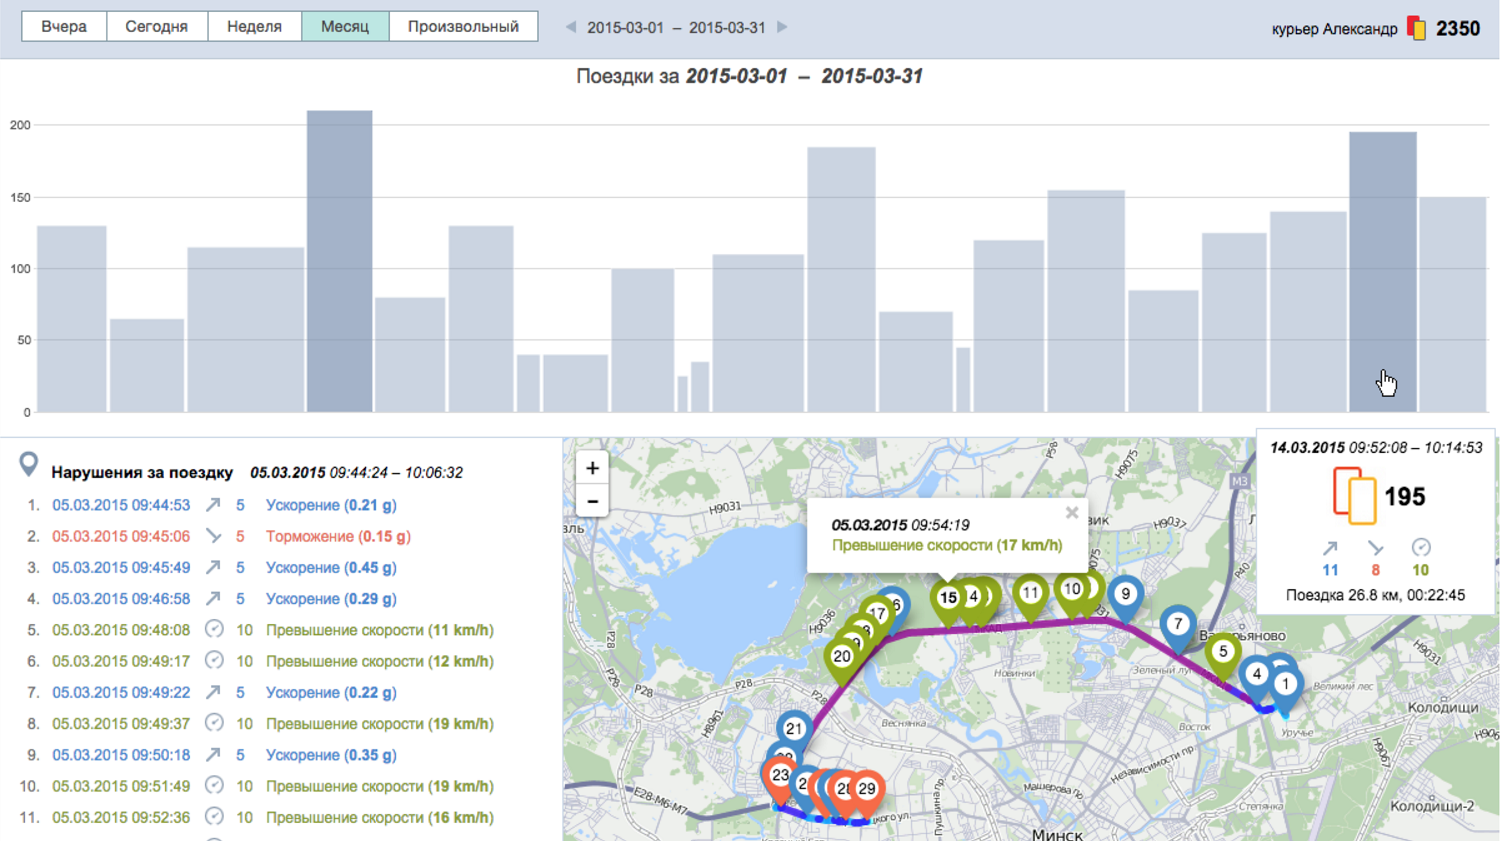1500x841 pixels.
Task: Zoom in the map with plus button
Action: [592, 468]
